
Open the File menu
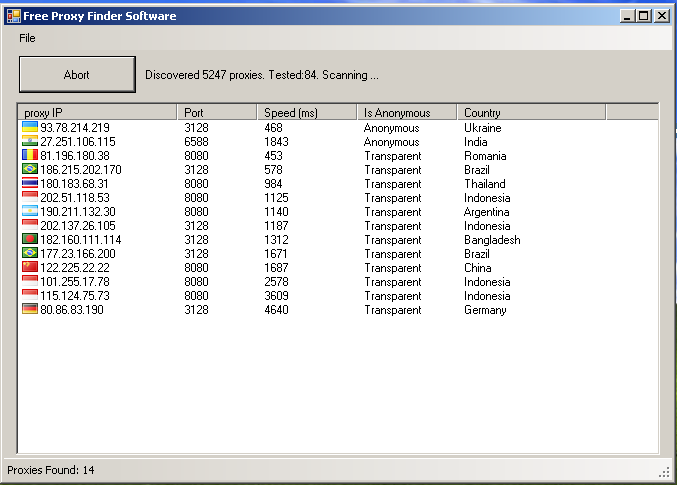[27, 38]
